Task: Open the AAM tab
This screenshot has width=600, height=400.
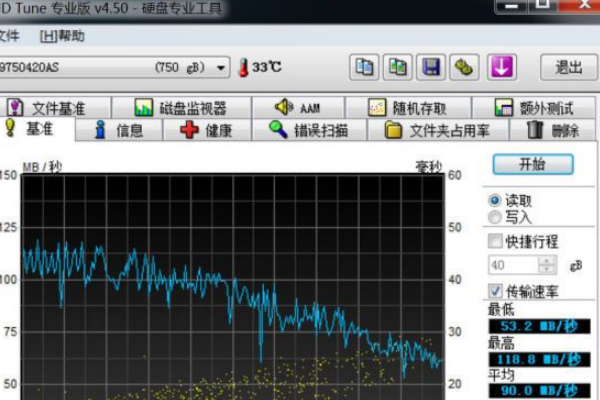Action: coord(298,108)
